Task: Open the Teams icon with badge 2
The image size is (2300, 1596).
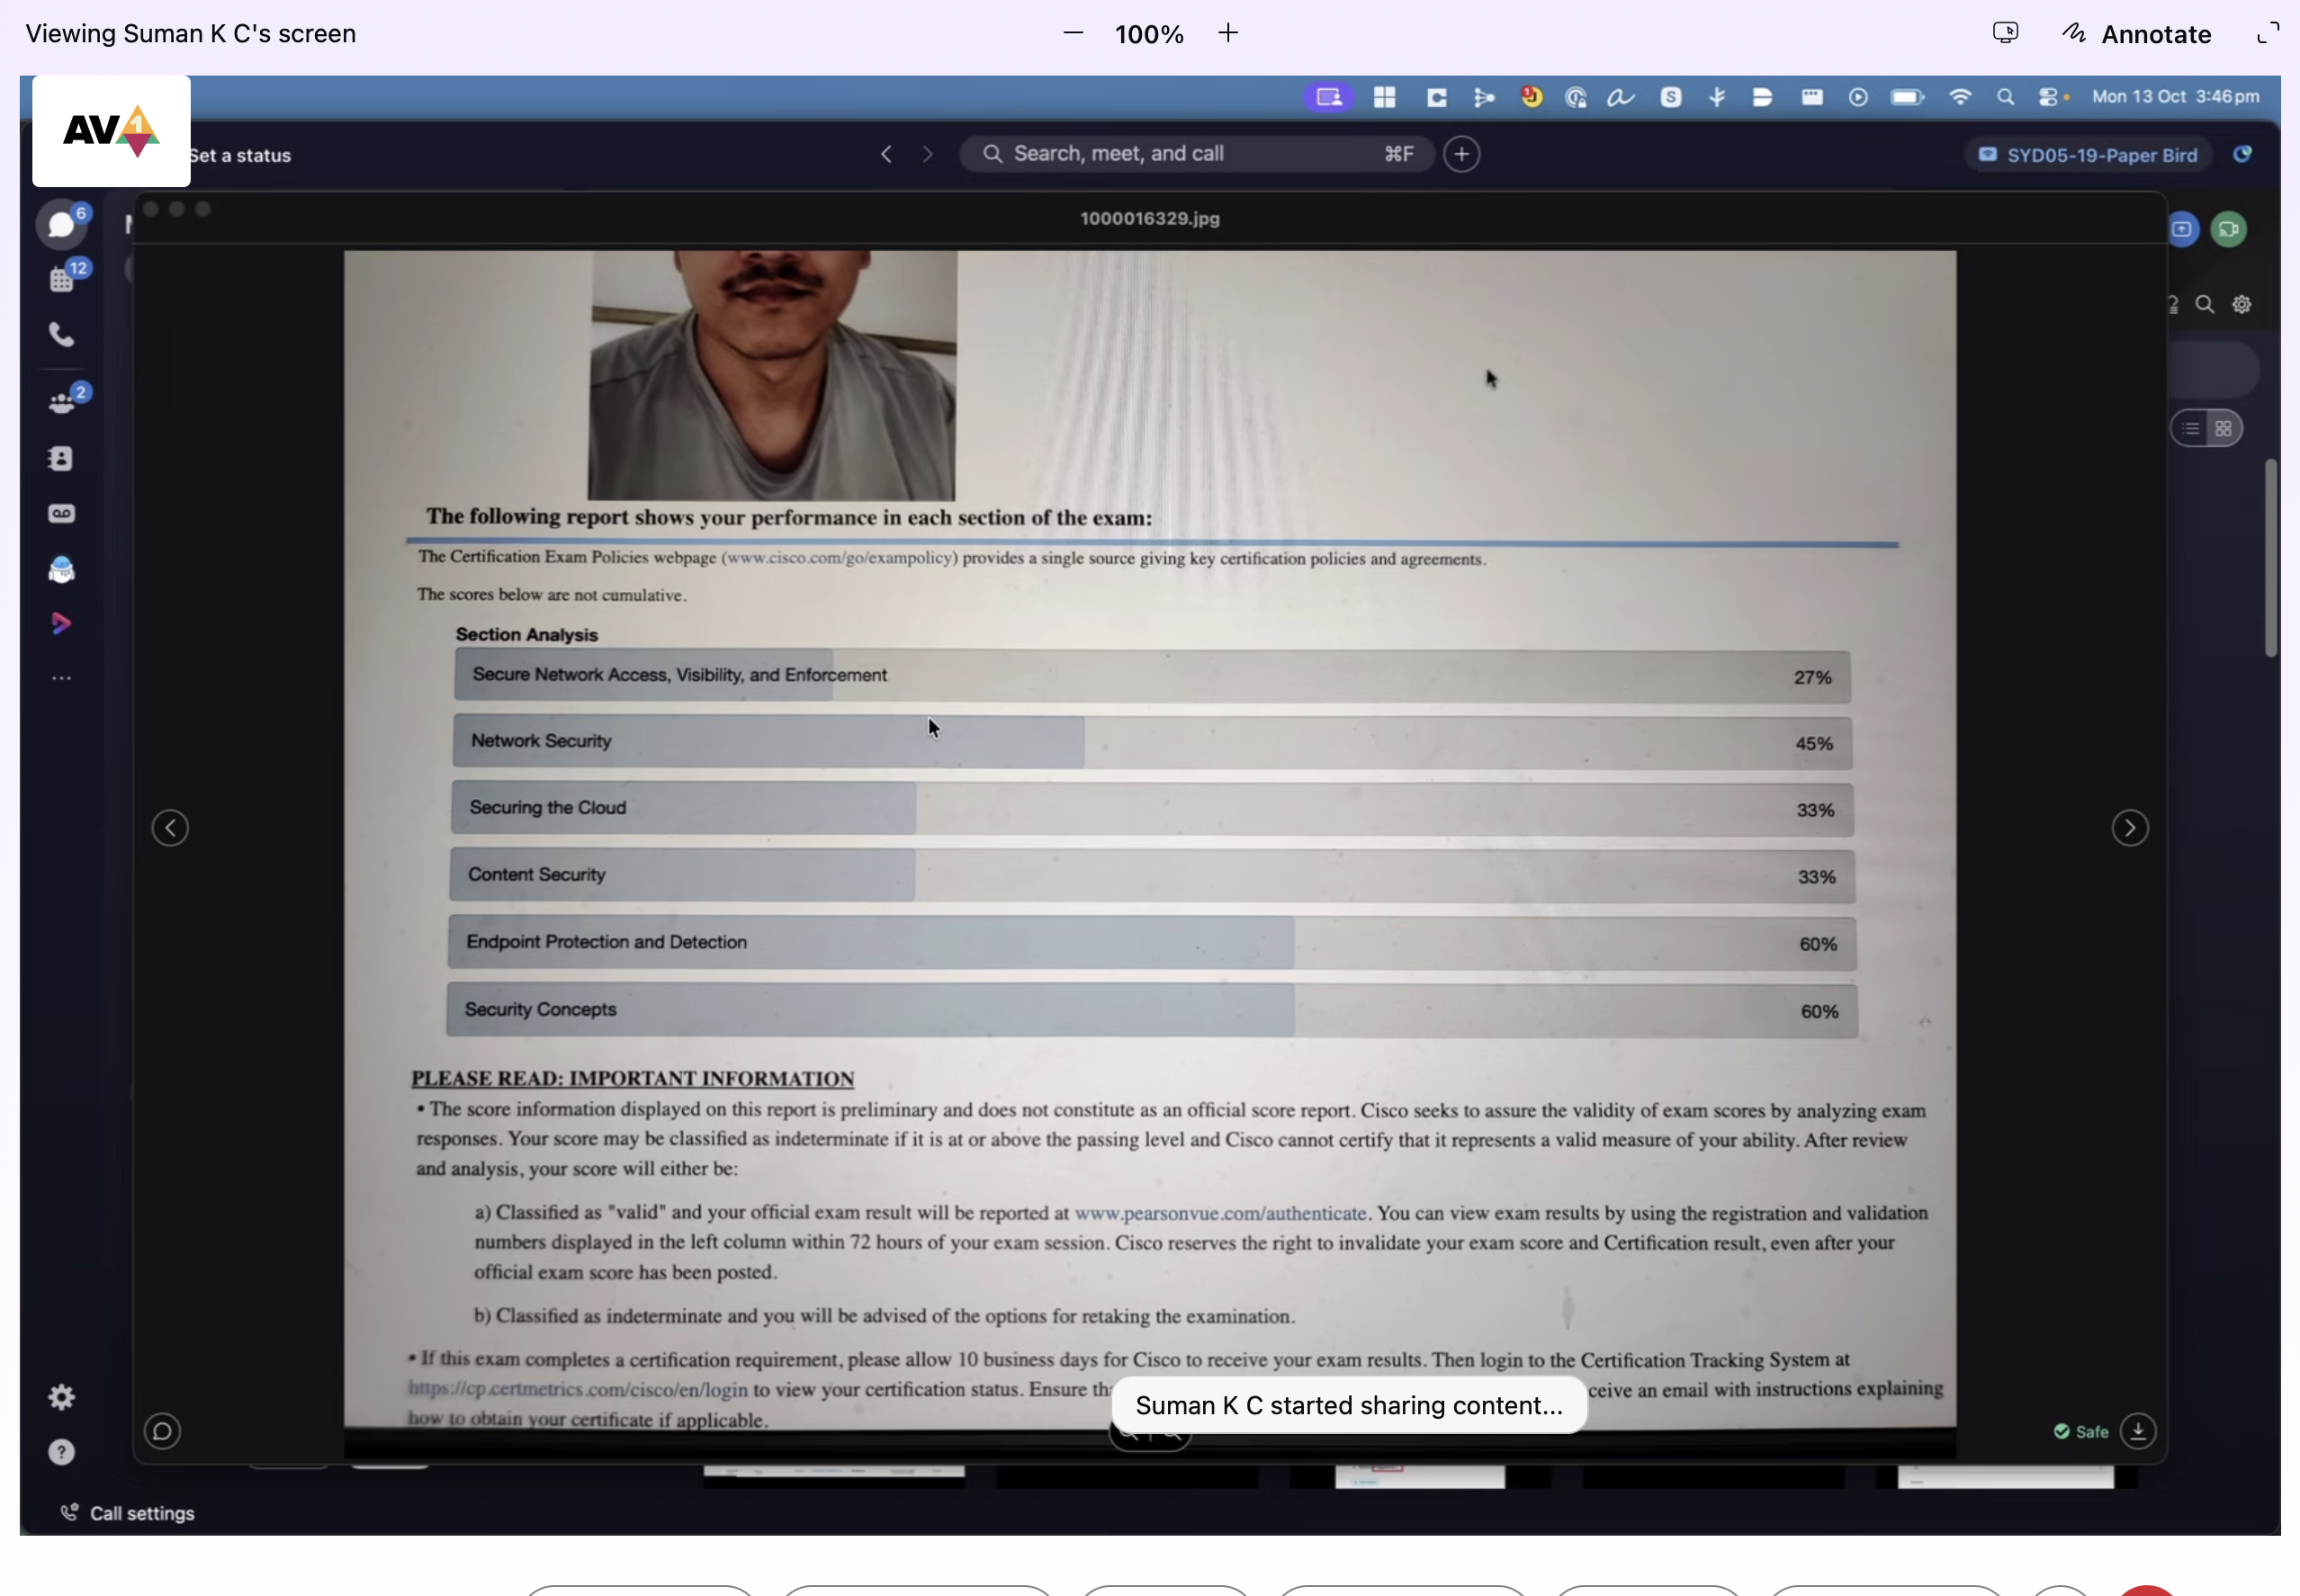Action: coord(61,402)
